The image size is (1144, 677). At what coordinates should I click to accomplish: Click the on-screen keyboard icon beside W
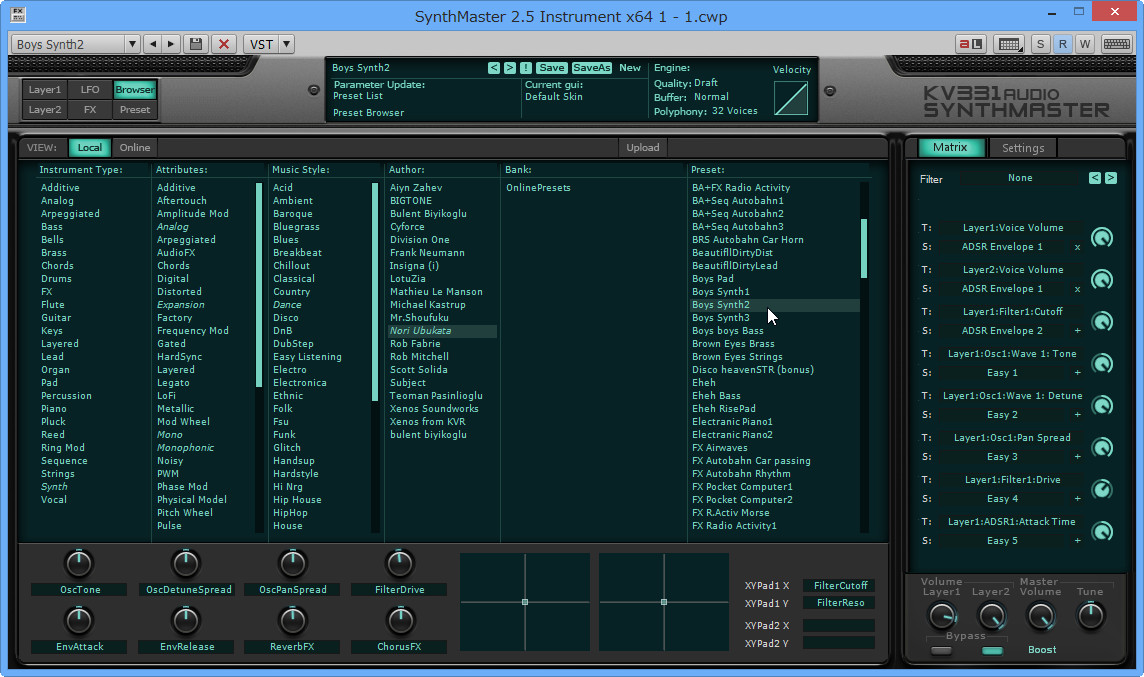[1116, 44]
